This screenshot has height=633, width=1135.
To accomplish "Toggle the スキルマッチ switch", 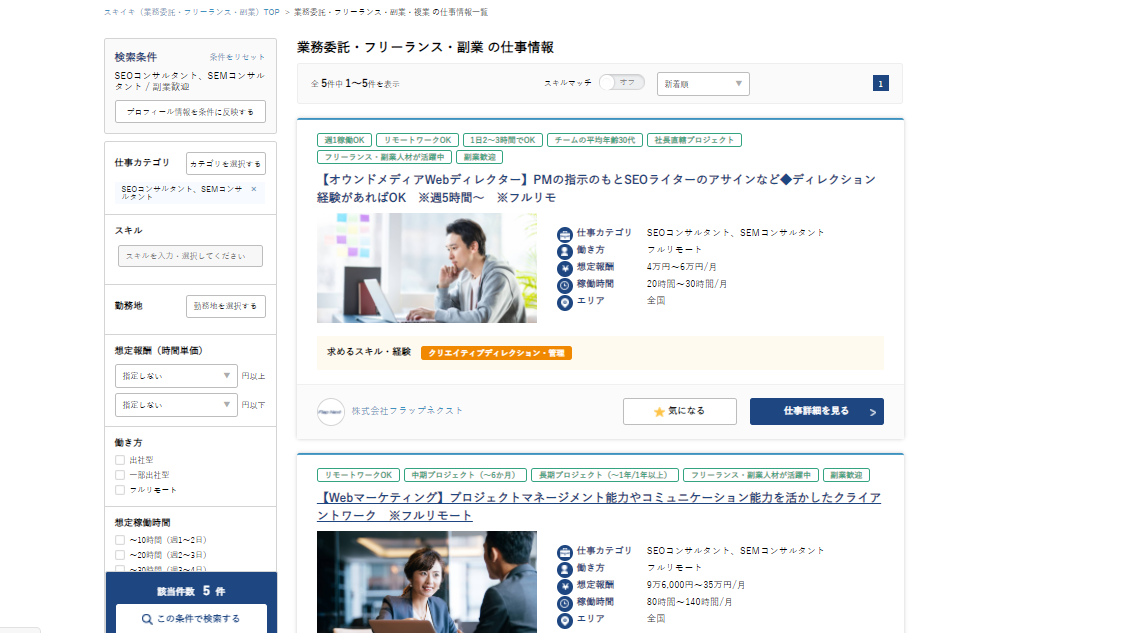I will [x=622, y=83].
